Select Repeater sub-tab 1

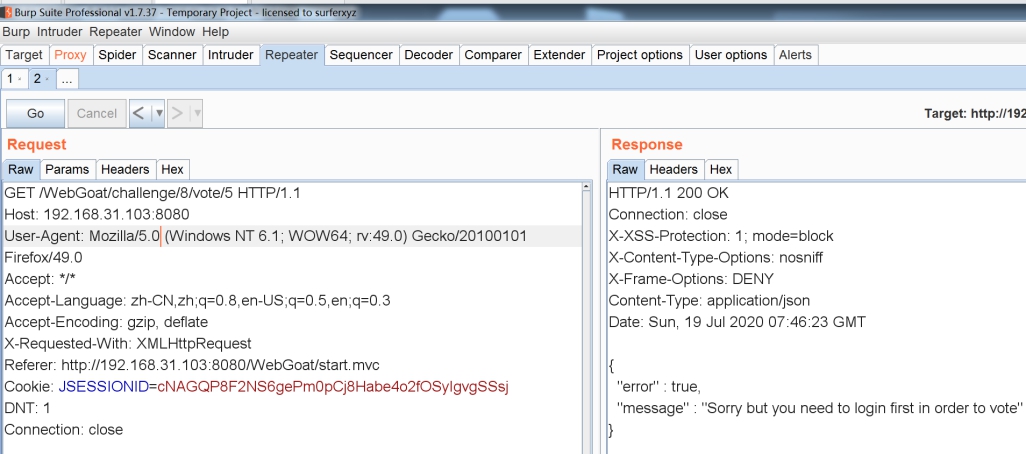tap(10, 79)
